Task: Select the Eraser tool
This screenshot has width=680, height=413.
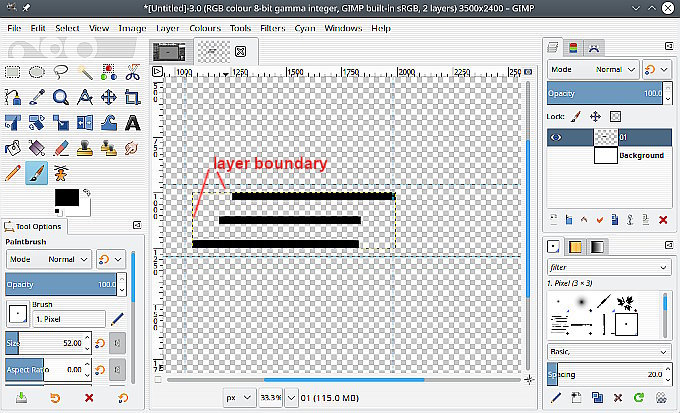Action: [x=61, y=148]
